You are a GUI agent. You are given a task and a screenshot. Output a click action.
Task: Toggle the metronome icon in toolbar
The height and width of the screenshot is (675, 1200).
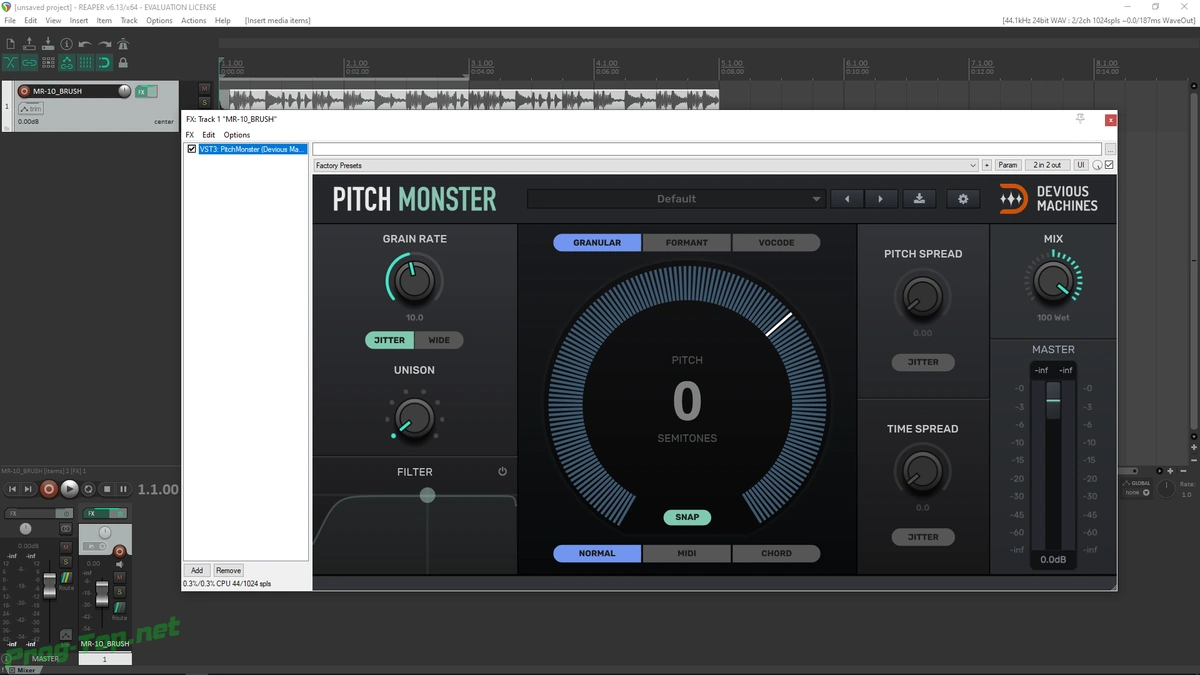pos(123,44)
